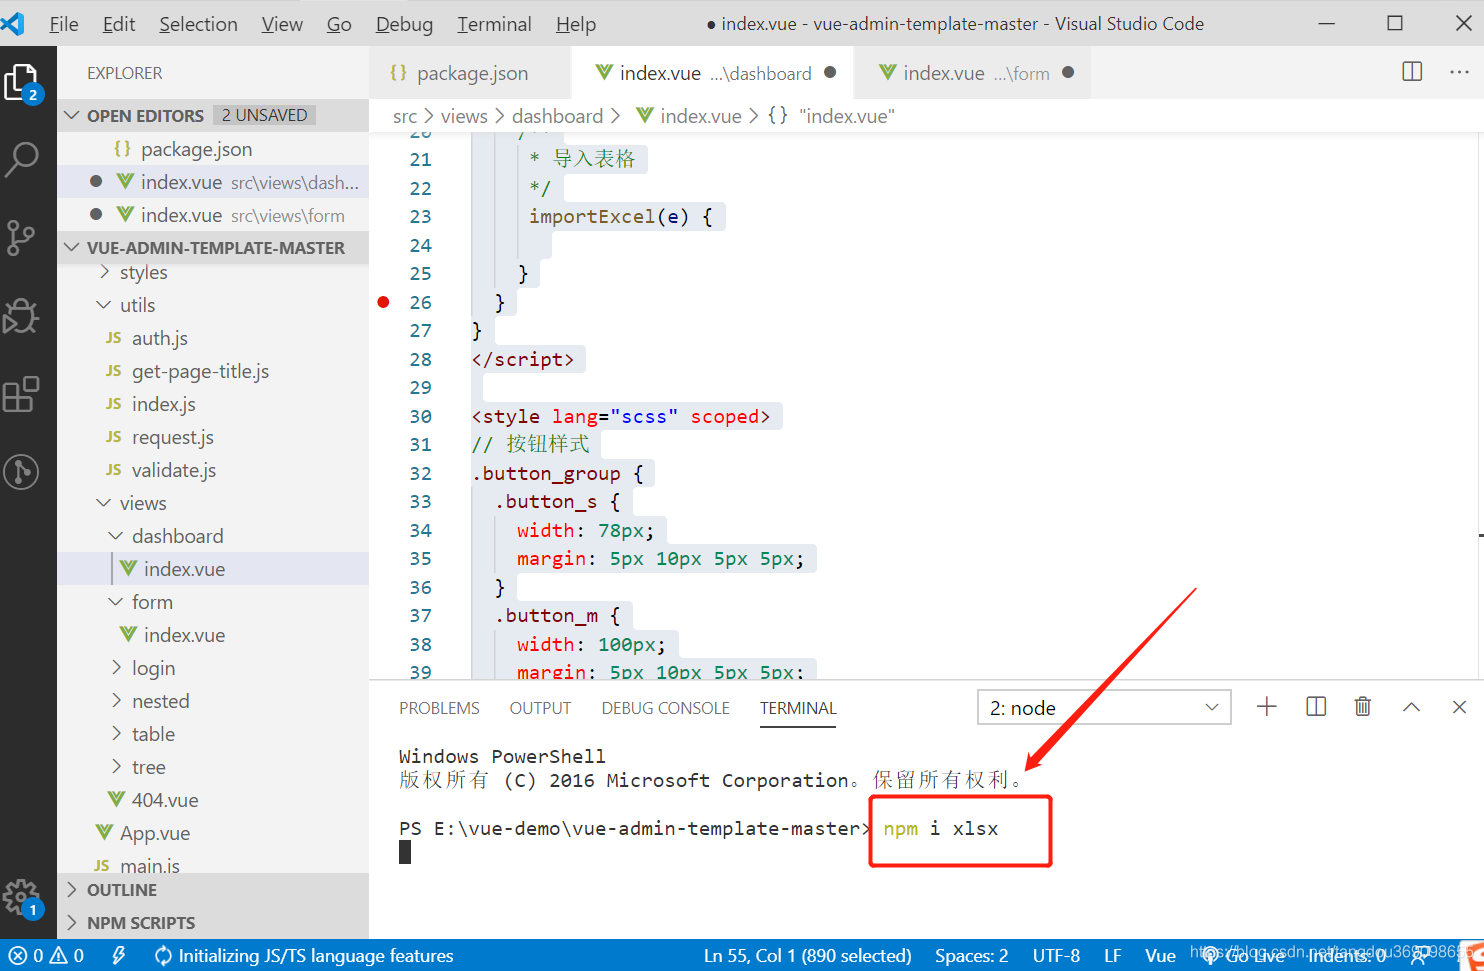Change end of line via 'LF'
The image size is (1484, 971).
click(1112, 955)
